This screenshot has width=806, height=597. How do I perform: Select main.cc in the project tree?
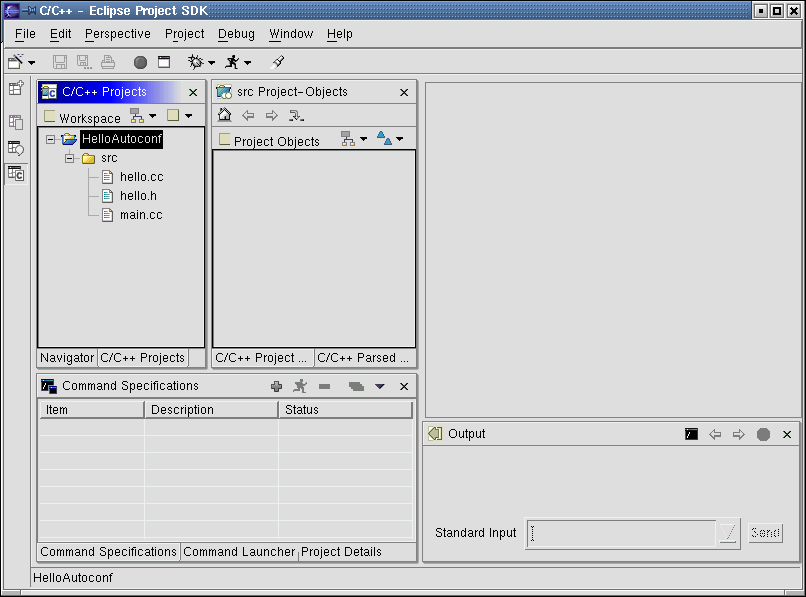pos(140,215)
